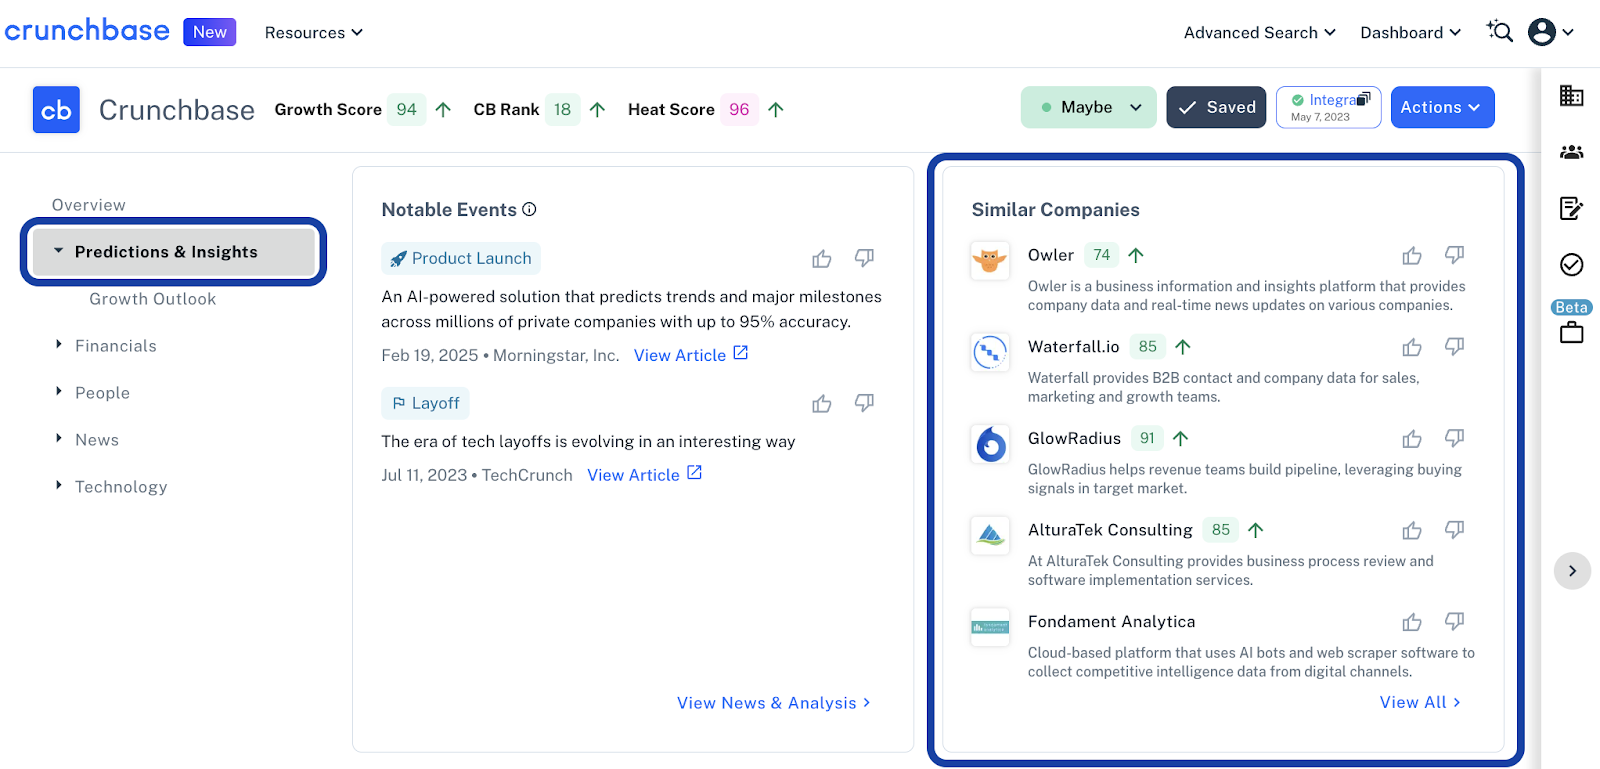Click the CB Rank 18 value
The image size is (1600, 769).
pyautogui.click(x=563, y=110)
